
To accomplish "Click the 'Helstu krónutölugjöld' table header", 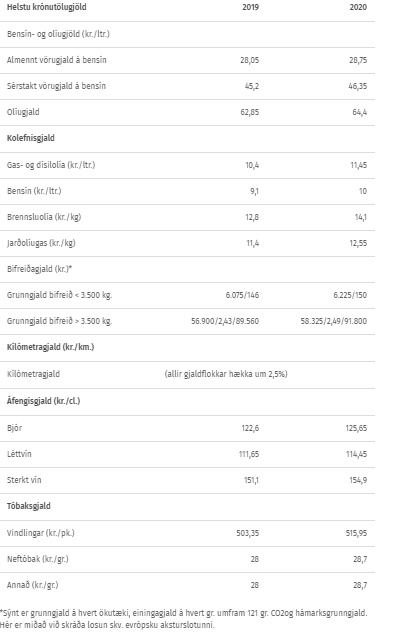I will 47,7.
